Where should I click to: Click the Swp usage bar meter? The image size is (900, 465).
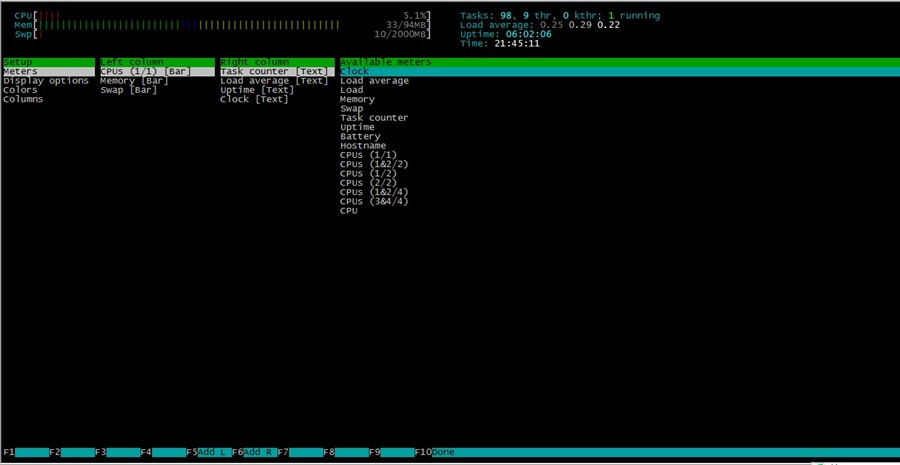pyautogui.click(x=223, y=34)
